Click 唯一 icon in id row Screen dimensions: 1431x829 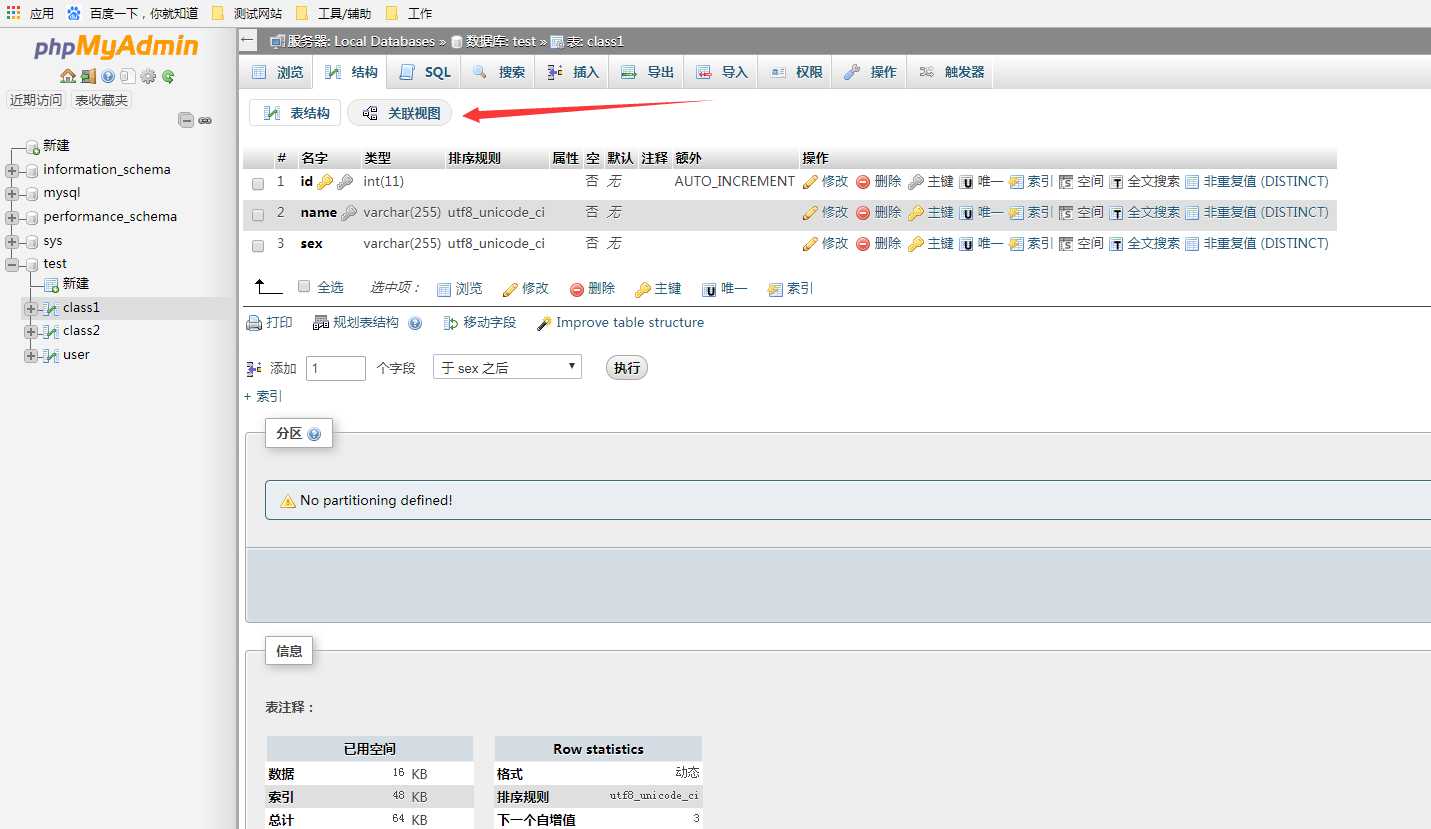click(967, 182)
